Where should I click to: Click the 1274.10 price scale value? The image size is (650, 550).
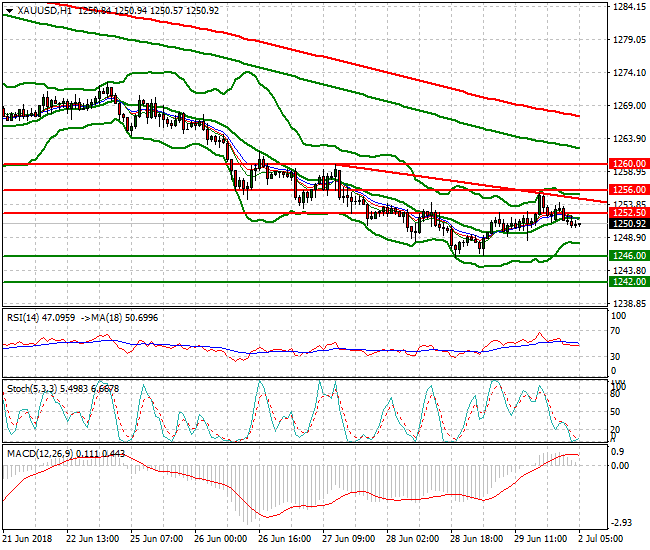tap(629, 73)
